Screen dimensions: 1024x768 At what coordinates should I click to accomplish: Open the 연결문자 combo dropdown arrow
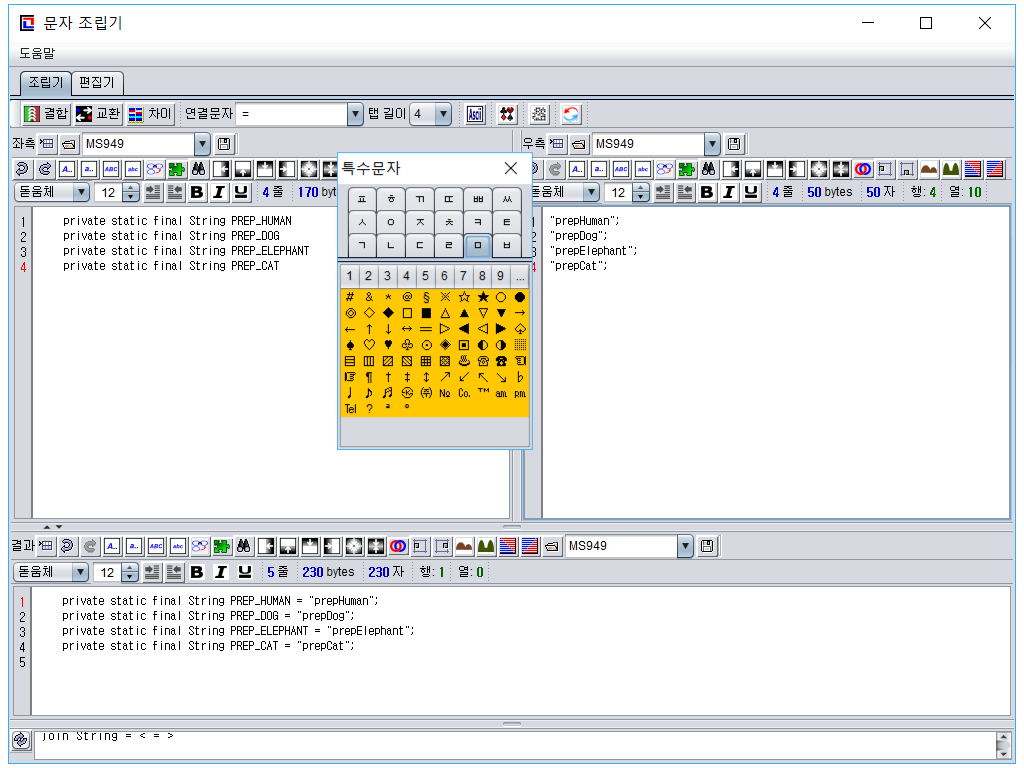355,114
